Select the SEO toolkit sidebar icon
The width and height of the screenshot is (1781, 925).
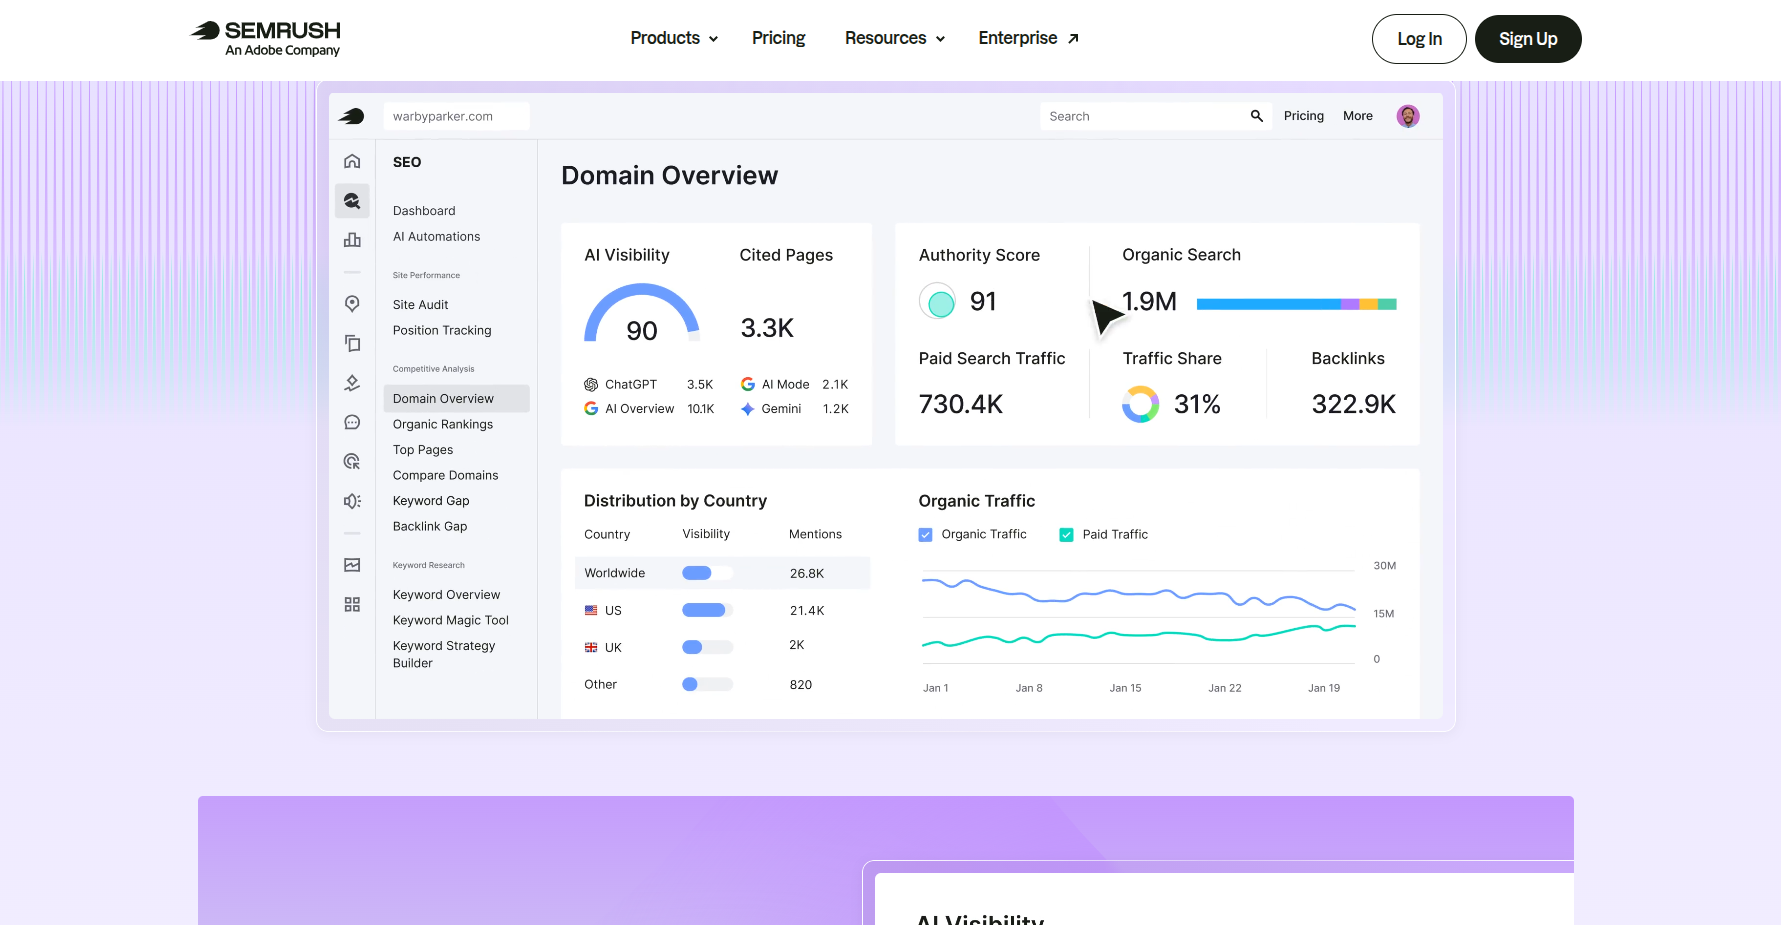click(352, 200)
